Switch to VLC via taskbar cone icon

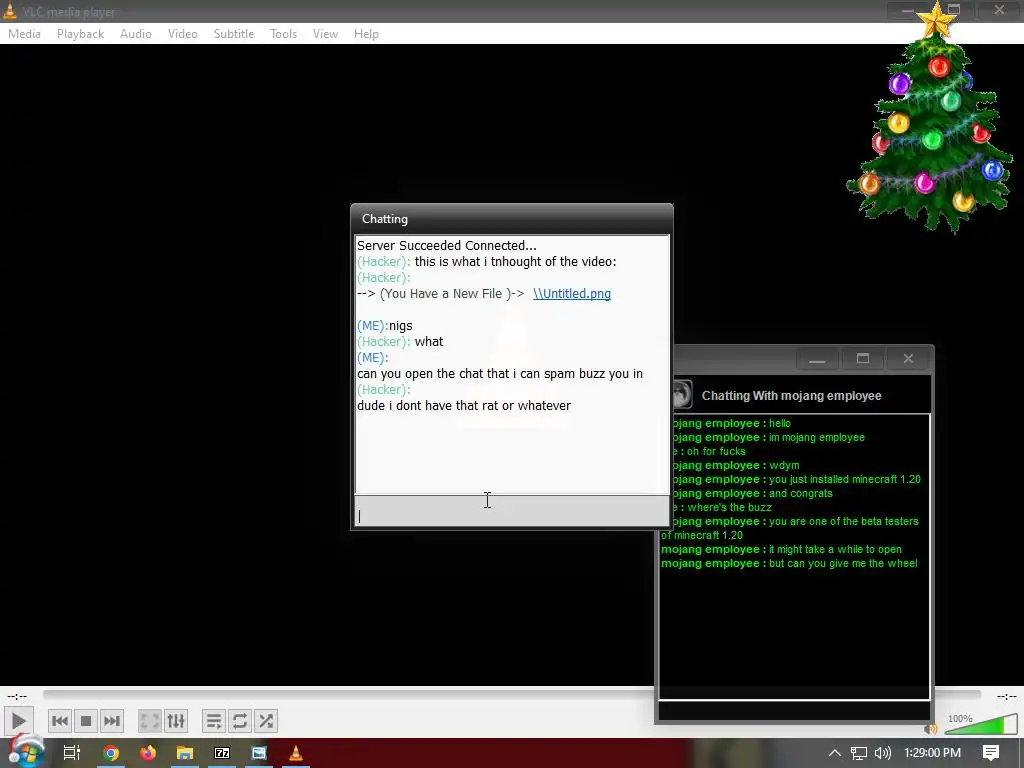click(296, 753)
